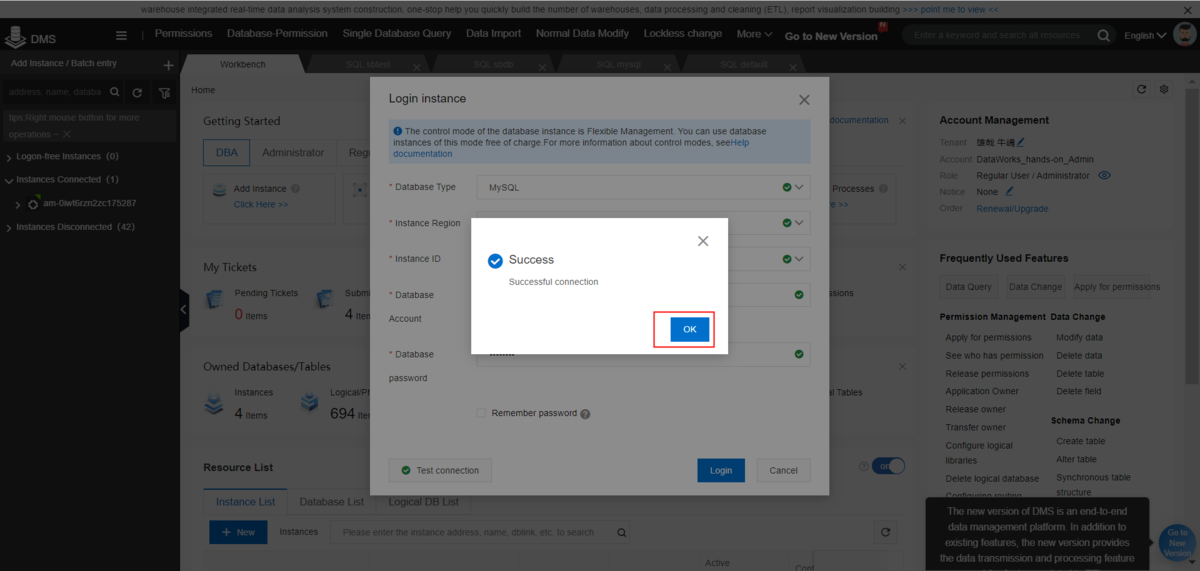Click the New instance button
Image resolution: width=1200 pixels, height=571 pixels.
[238, 532]
